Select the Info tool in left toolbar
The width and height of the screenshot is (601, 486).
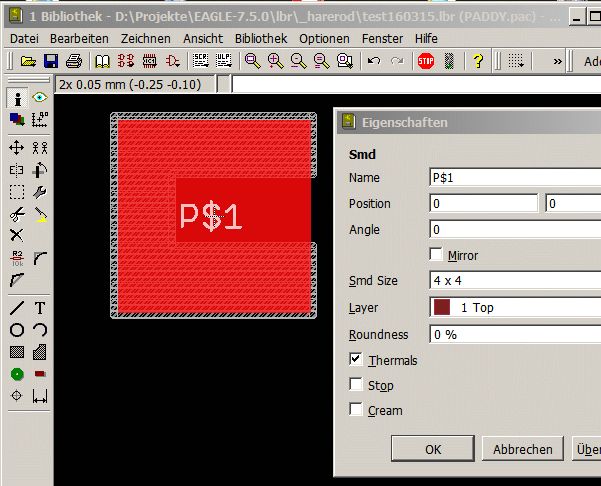pos(17,98)
